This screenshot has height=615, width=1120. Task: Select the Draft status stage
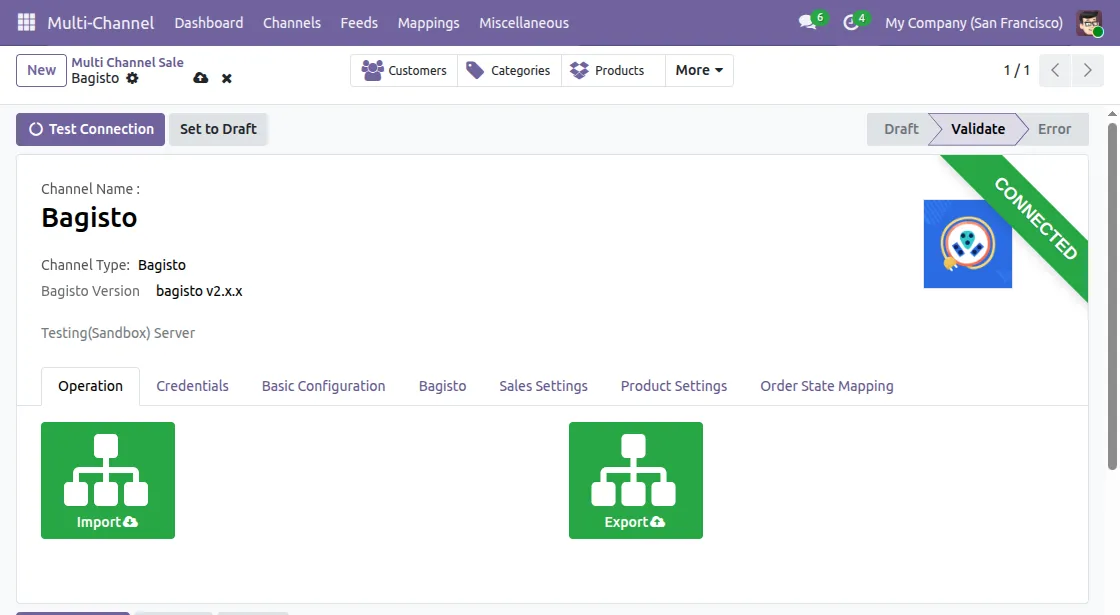coord(901,129)
